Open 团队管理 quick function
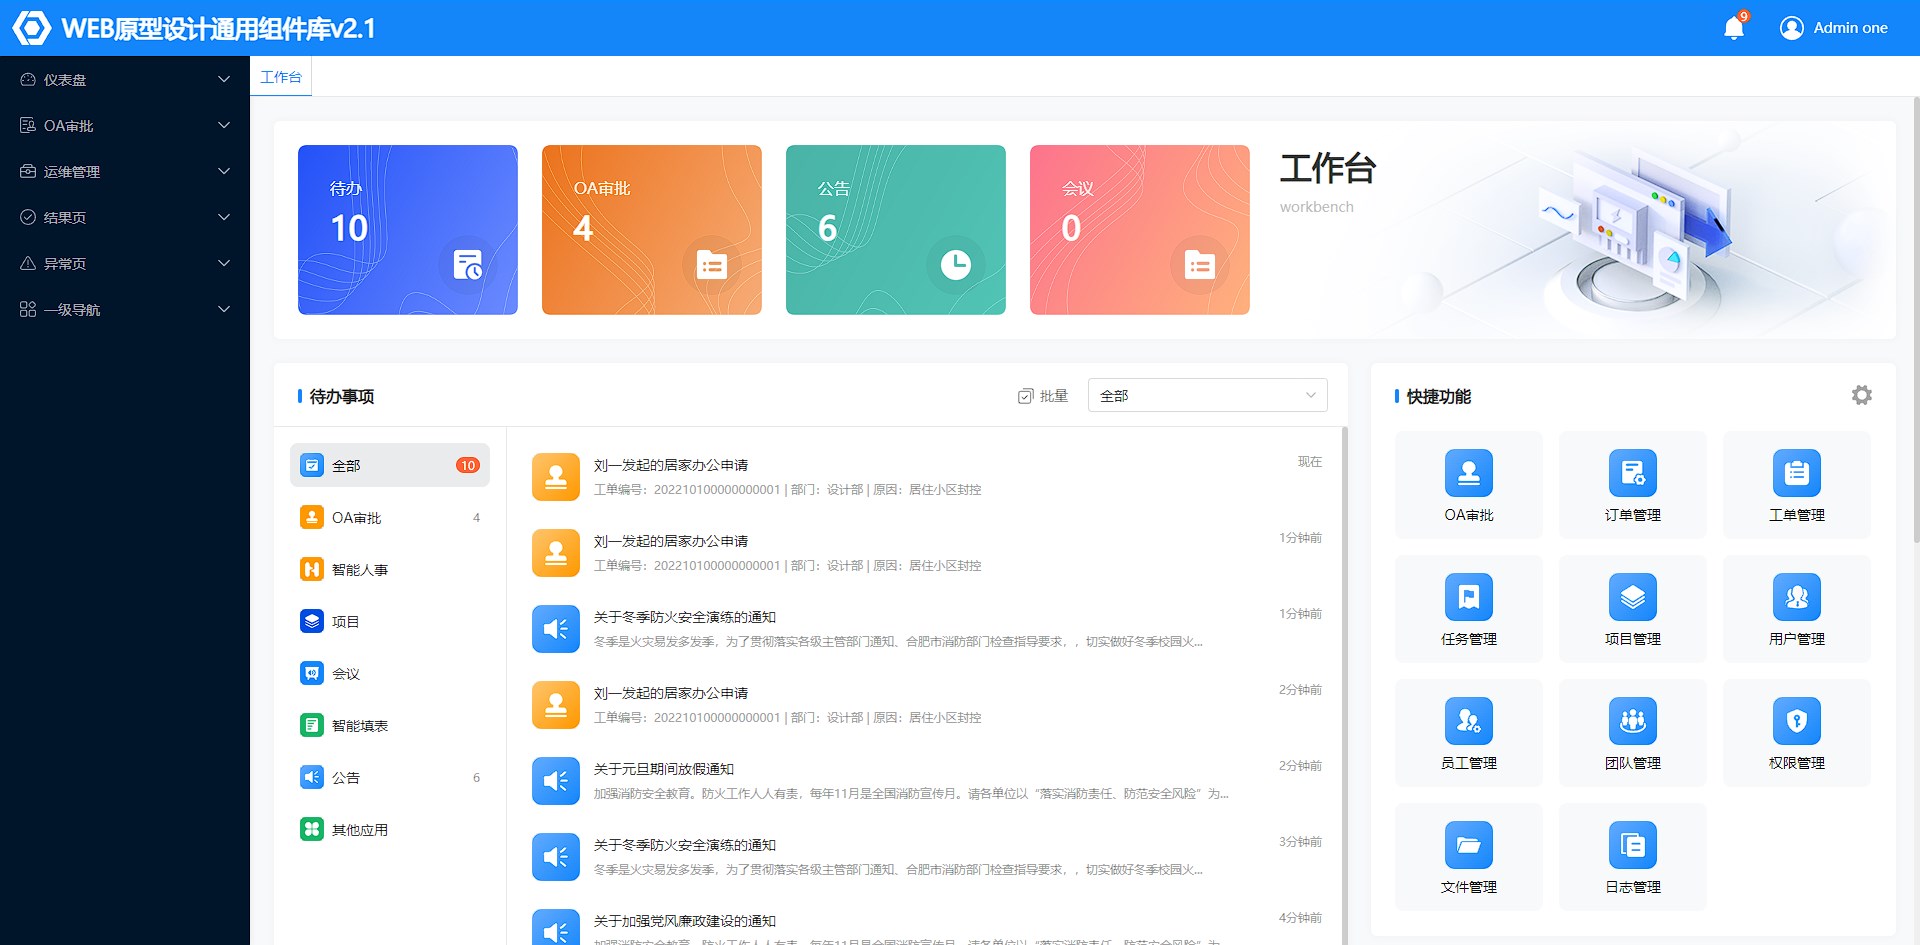The width and height of the screenshot is (1920, 945). click(1632, 722)
